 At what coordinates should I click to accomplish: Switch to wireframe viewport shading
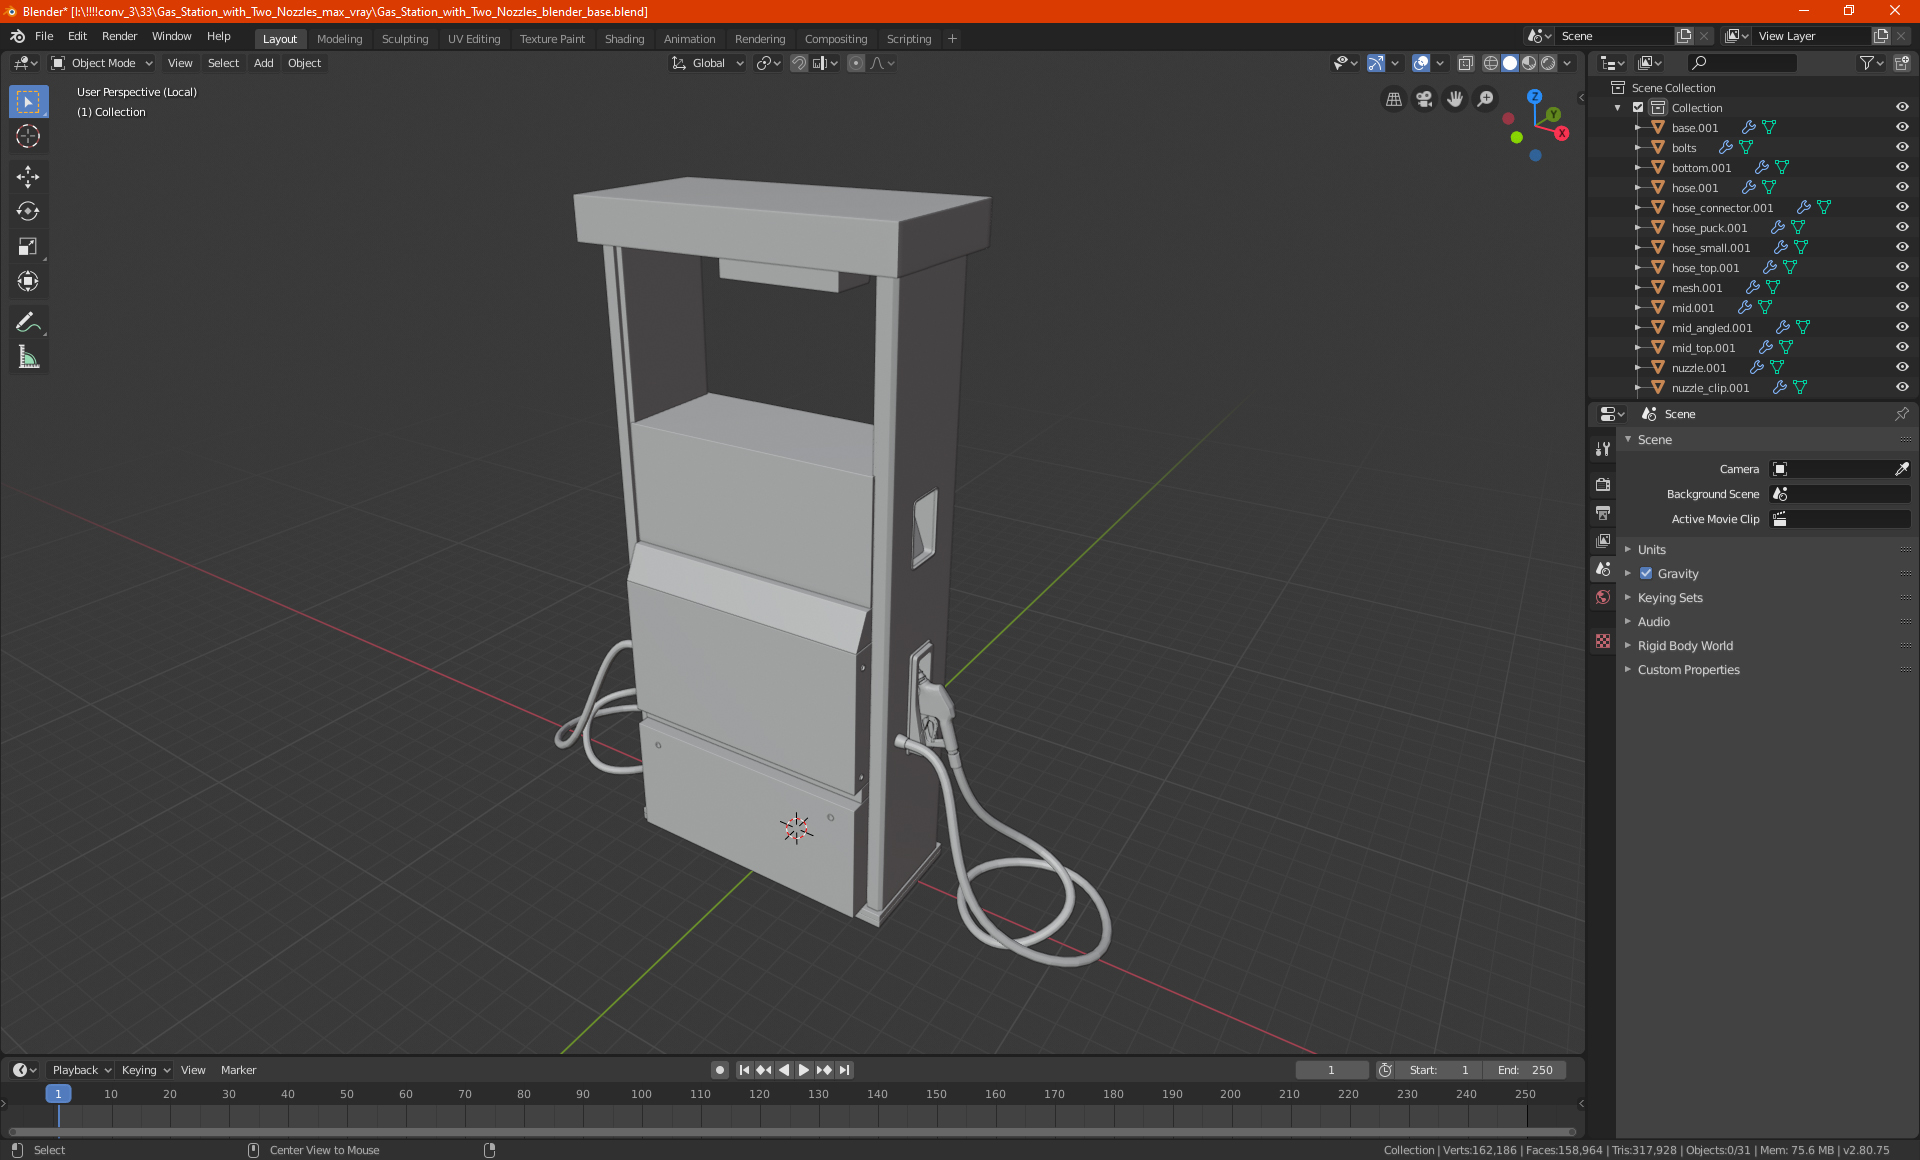coord(1490,63)
